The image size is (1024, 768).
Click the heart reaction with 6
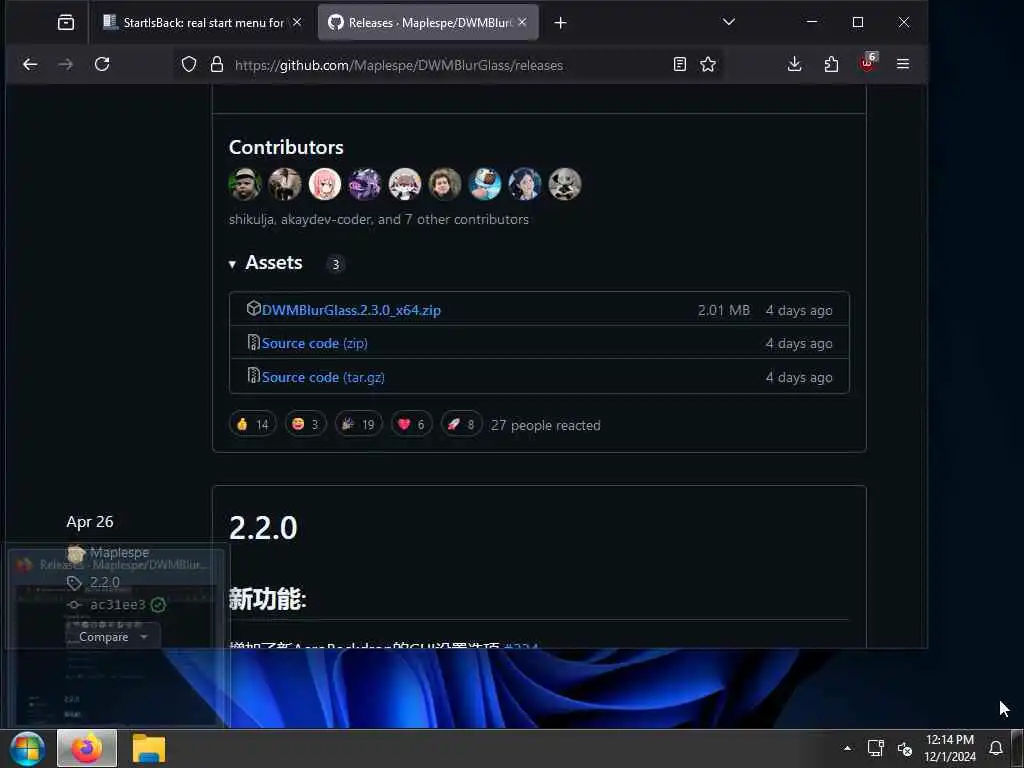tap(411, 424)
